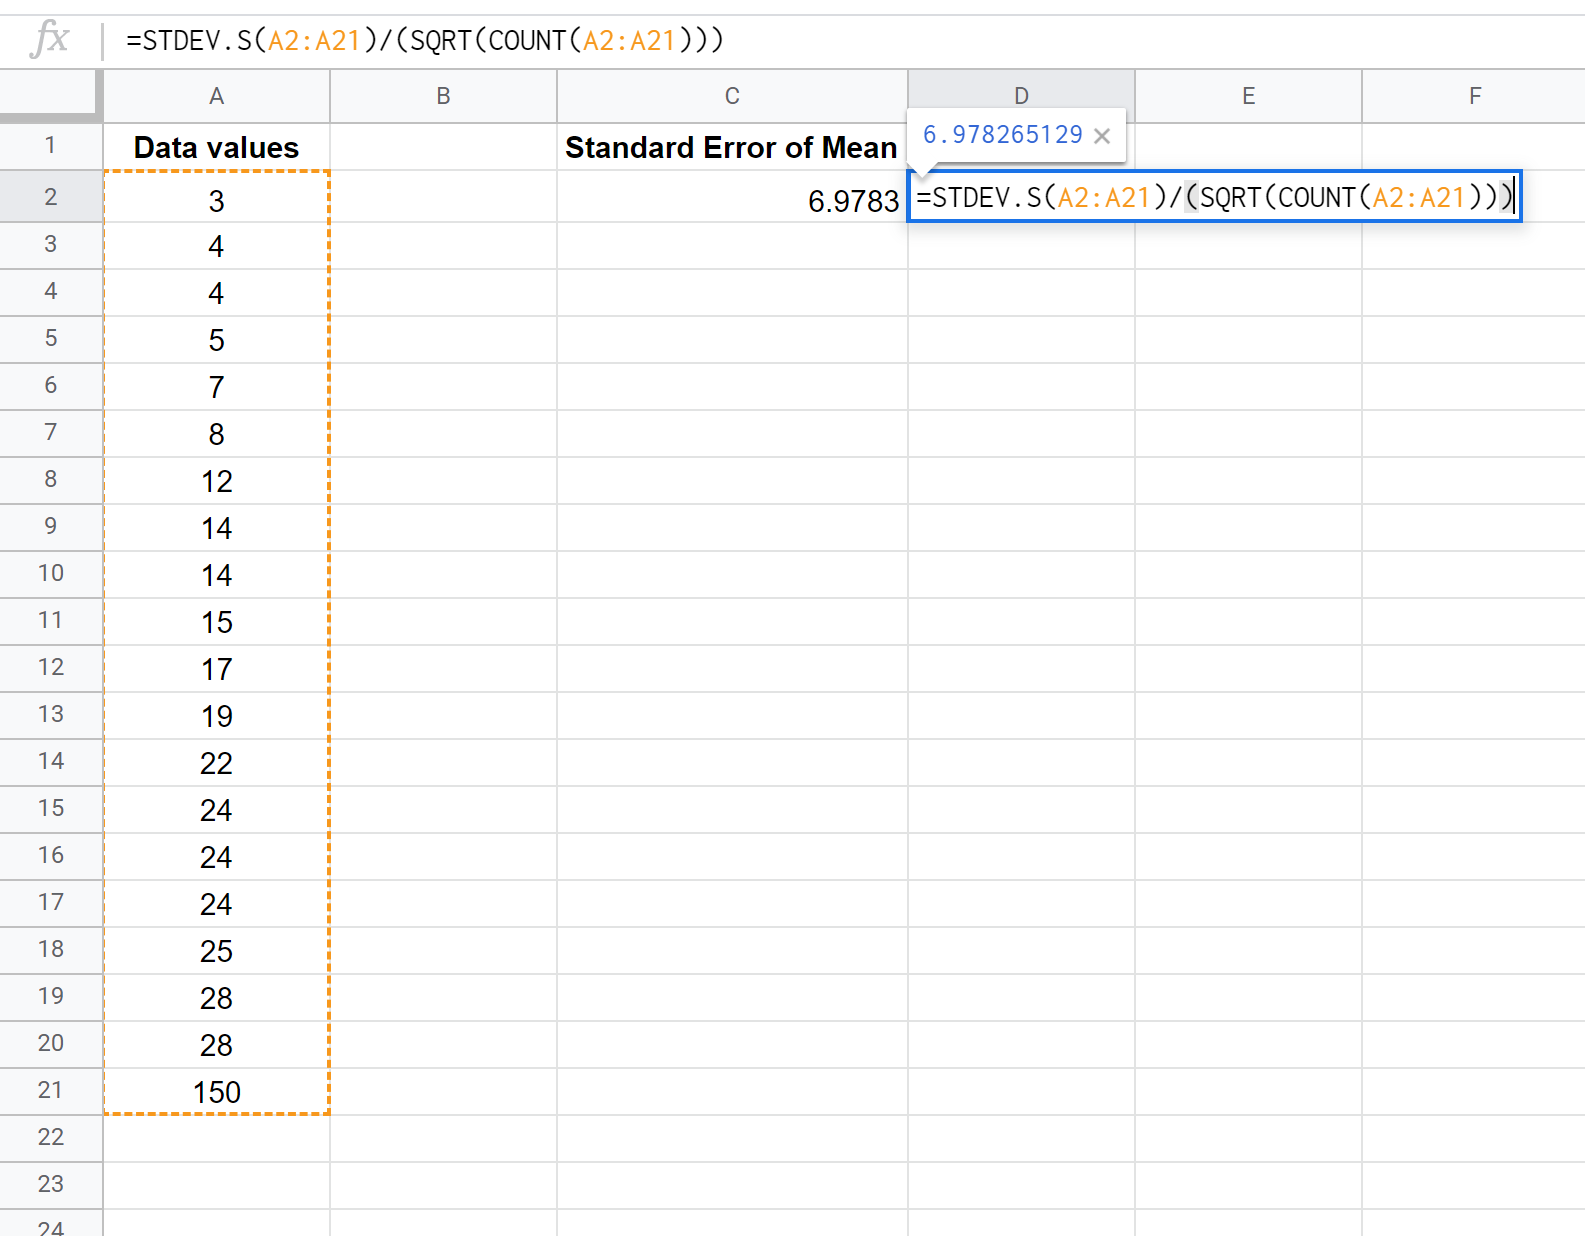Click the "Data values" header cell
The image size is (1585, 1236).
click(217, 147)
